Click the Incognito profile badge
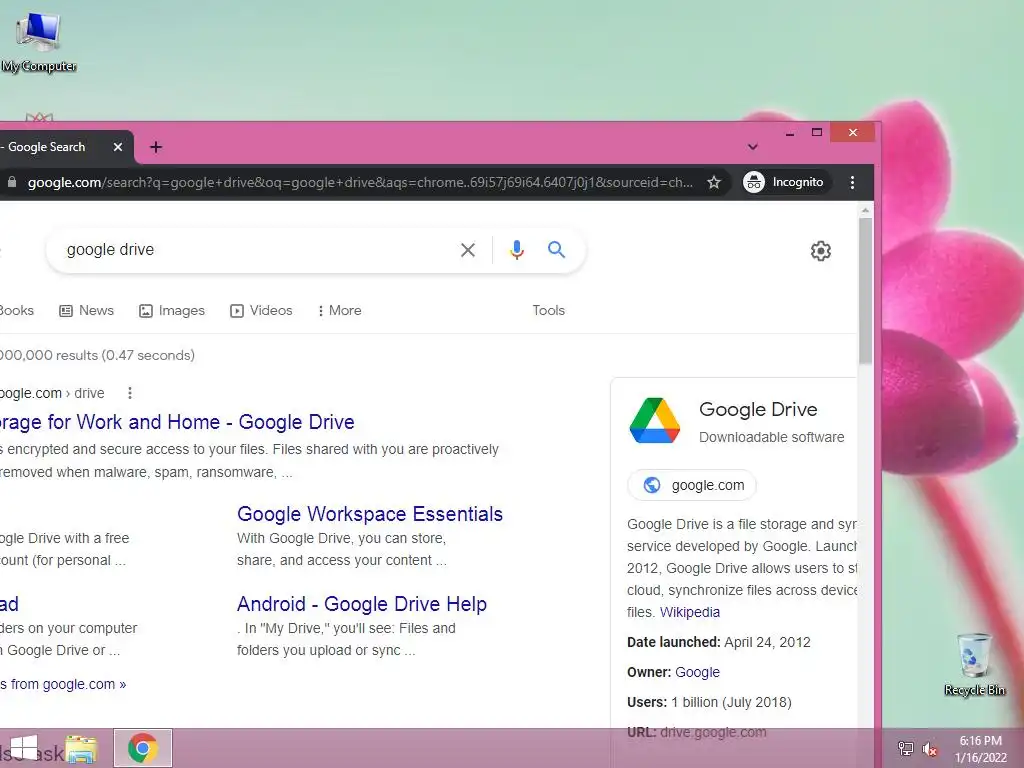This screenshot has height=768, width=1024. tap(786, 182)
